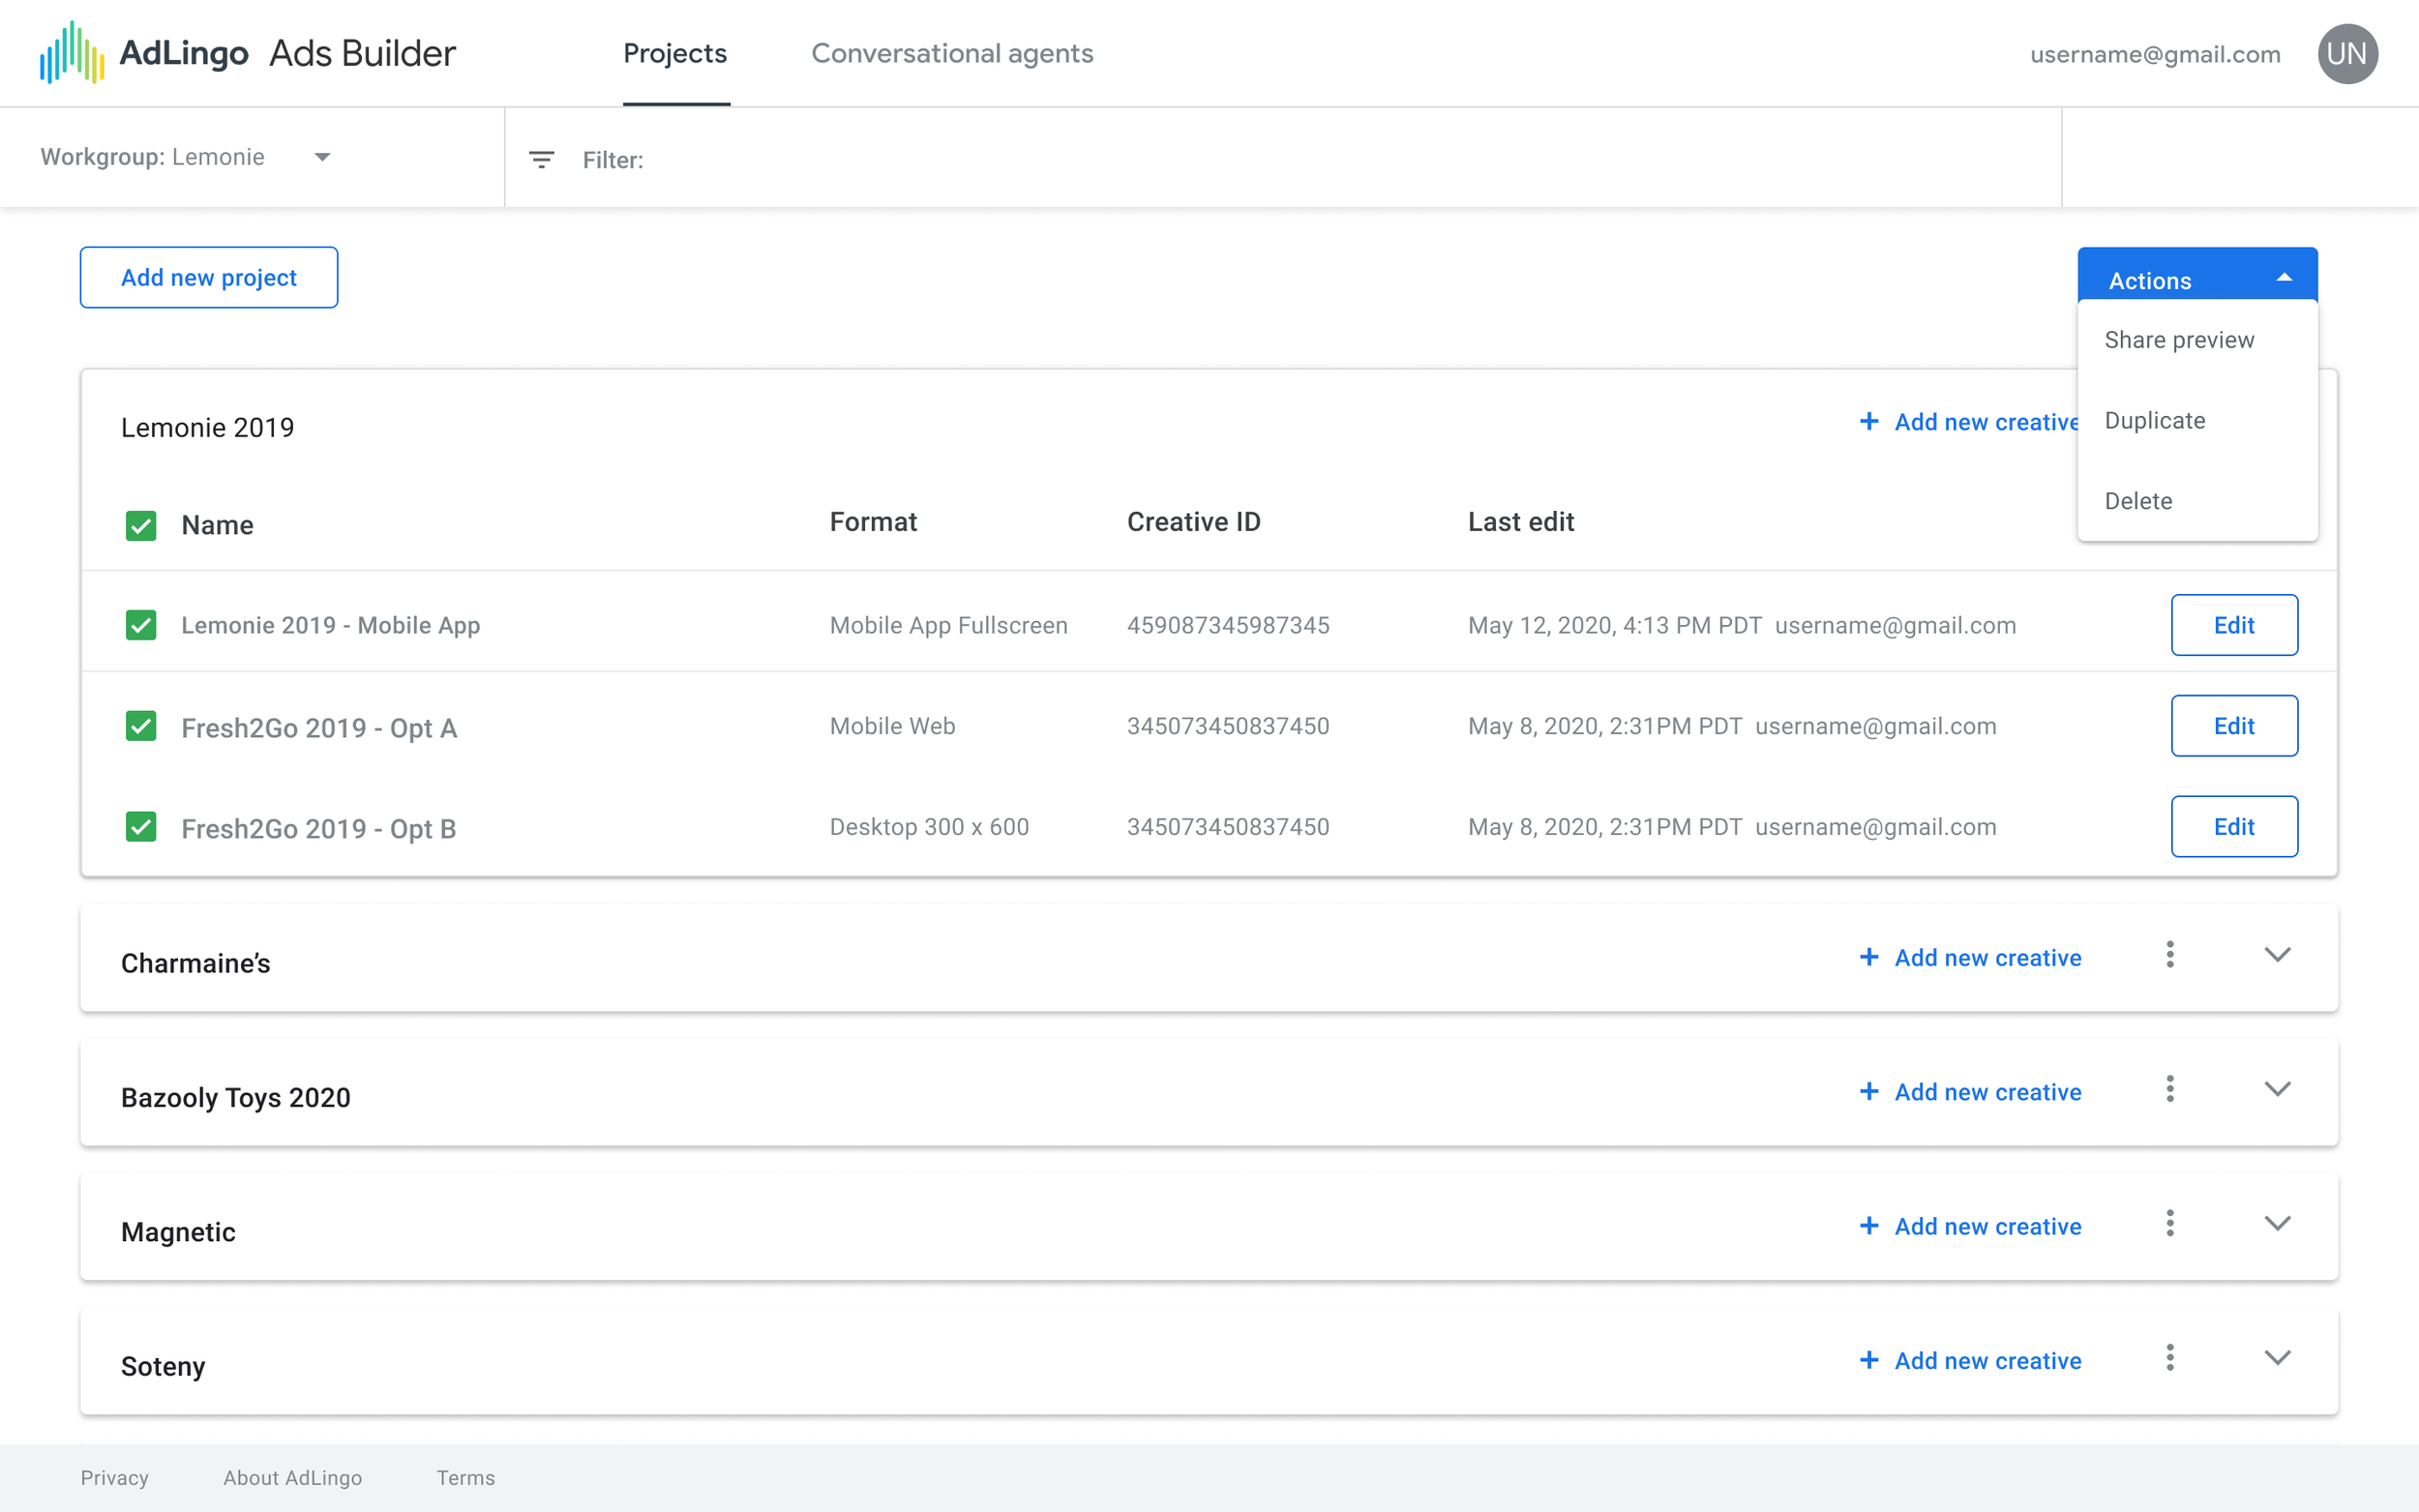The height and width of the screenshot is (1512, 2419).
Task: Open the Workgroup Lemonie dropdown
Action: pos(322,157)
